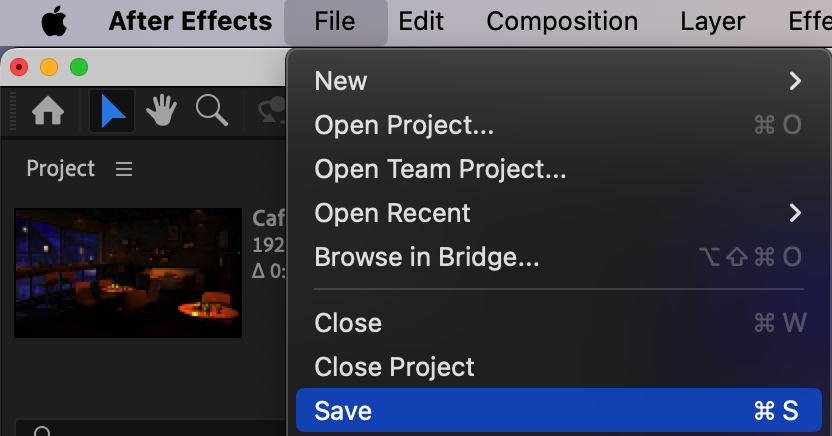The image size is (832, 436).
Task: Click the cafe composition thumbnail preview
Action: coord(128,272)
